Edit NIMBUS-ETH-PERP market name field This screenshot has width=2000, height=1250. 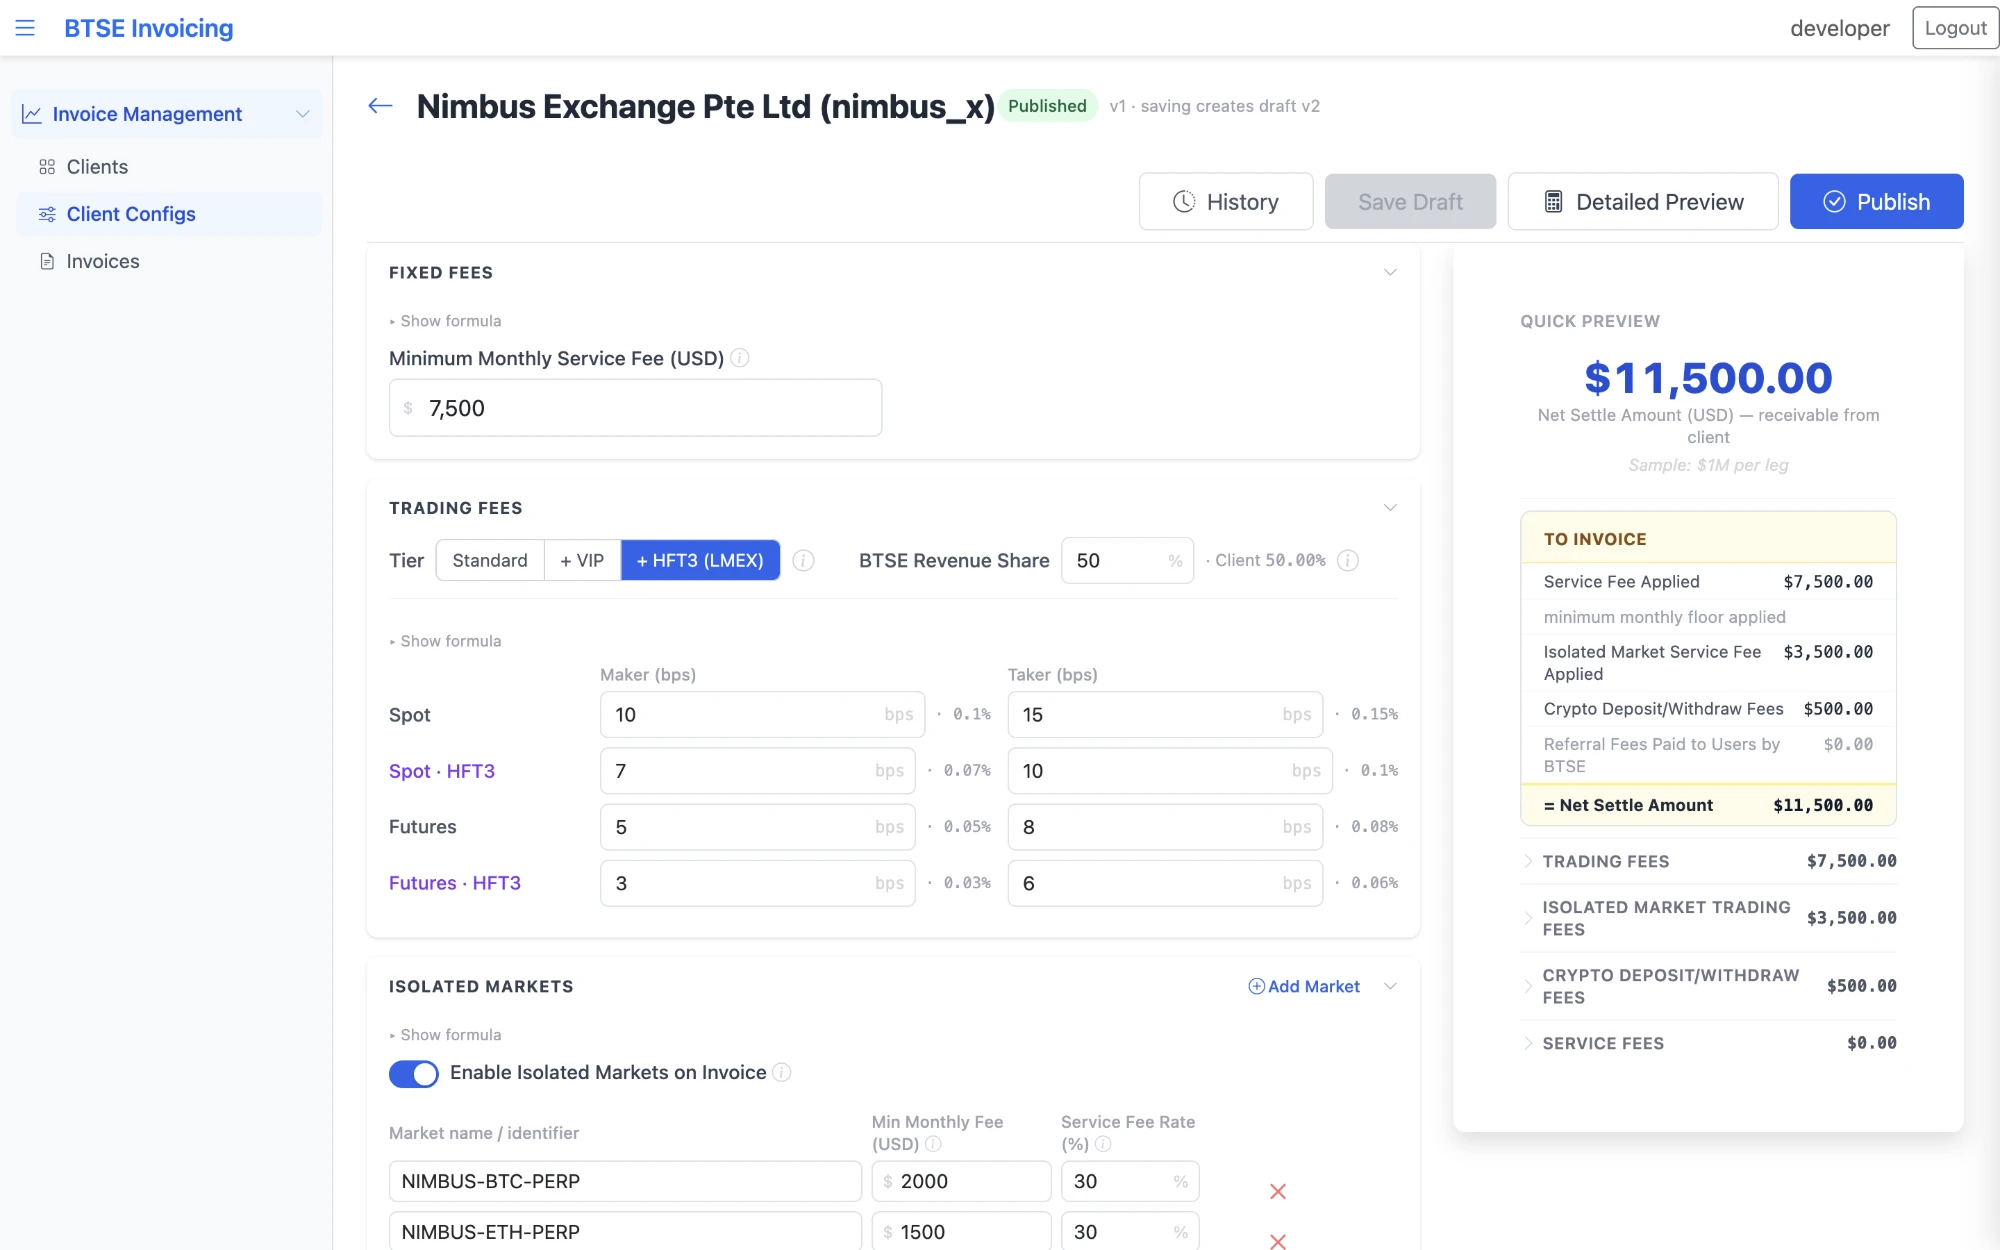pos(625,1232)
